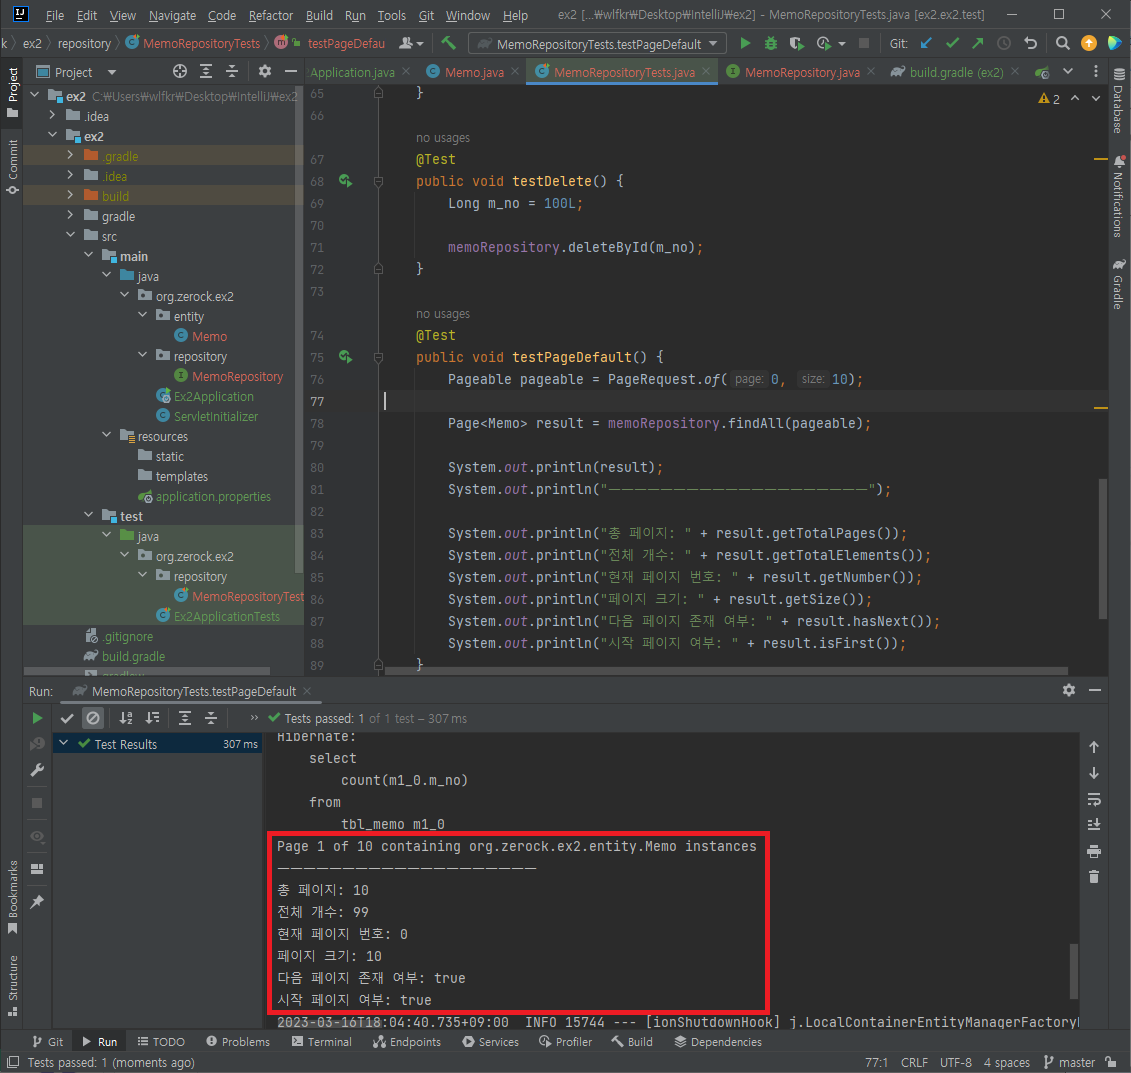Screen dimensions: 1131x1073
Task: Open the Notifications tool window
Action: click(1118, 196)
